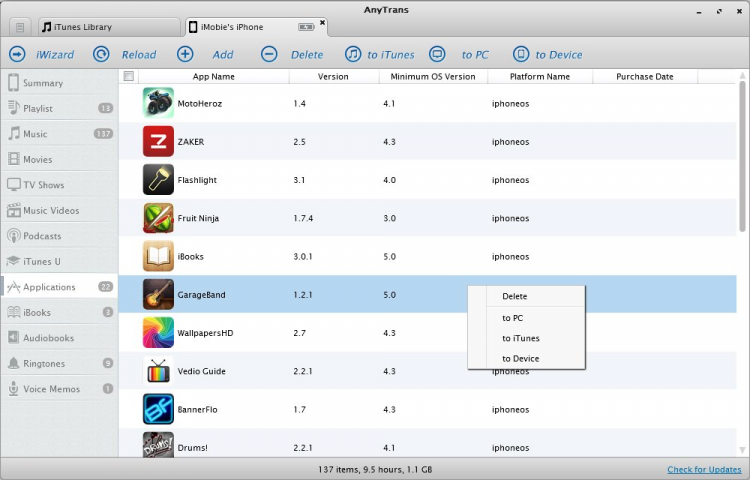Open Podcasts in the sidebar
Viewport: 750px width, 480px height.
tap(59, 236)
